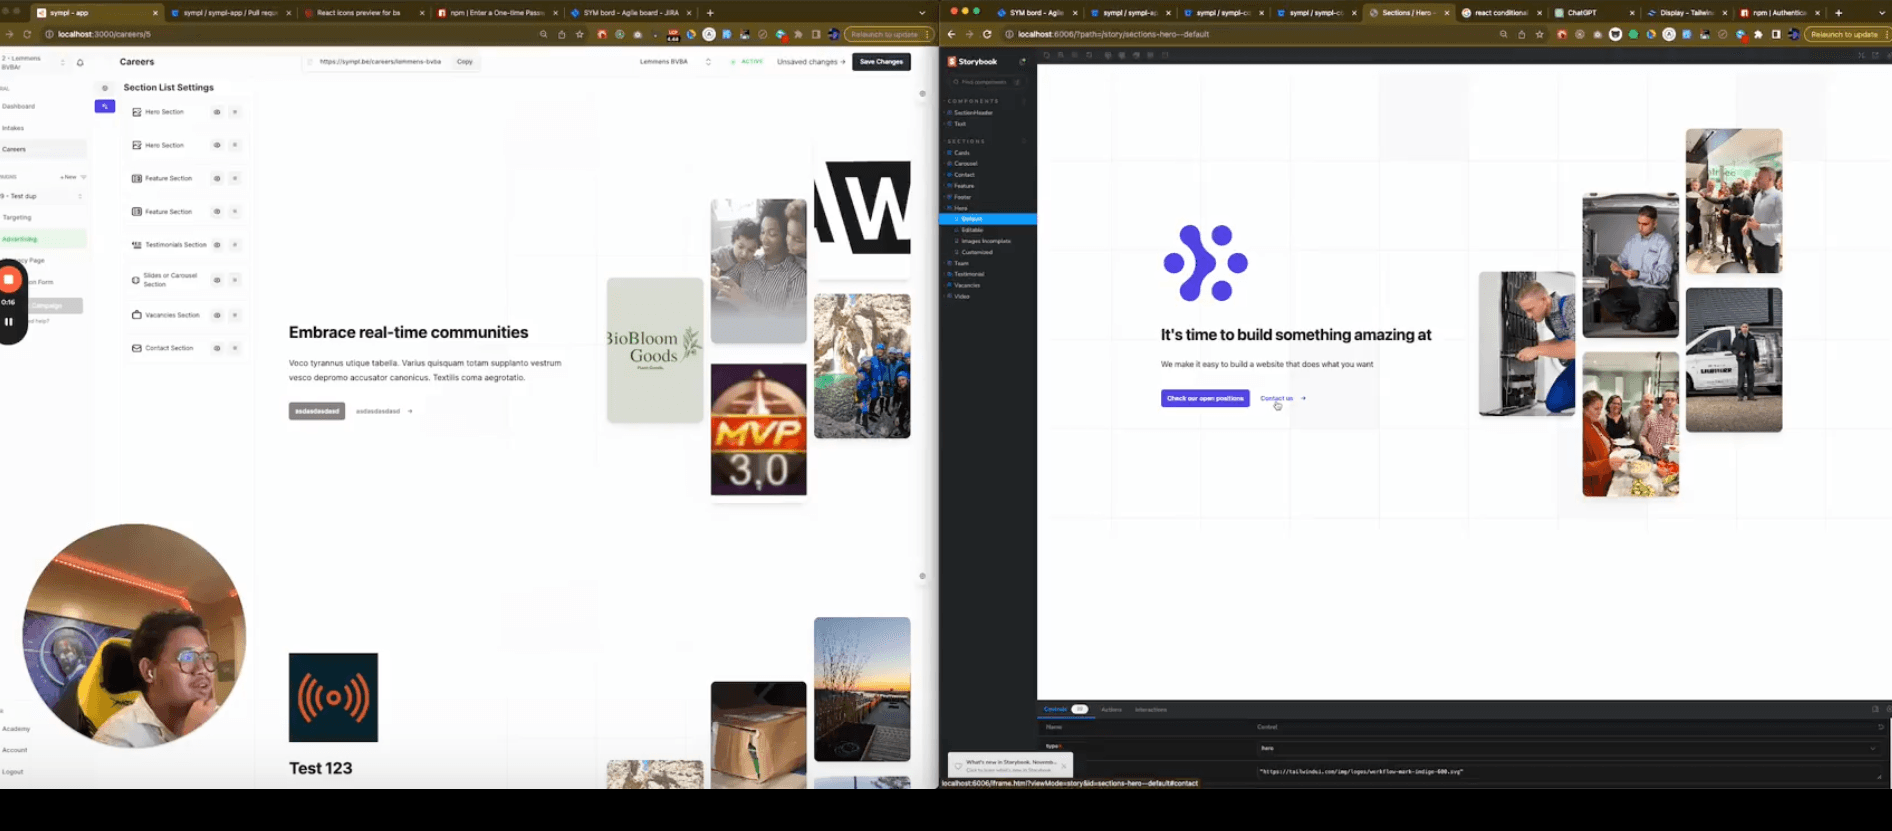Switch to the Interactions tab in Storybook
1892x831 pixels.
coord(1150,709)
